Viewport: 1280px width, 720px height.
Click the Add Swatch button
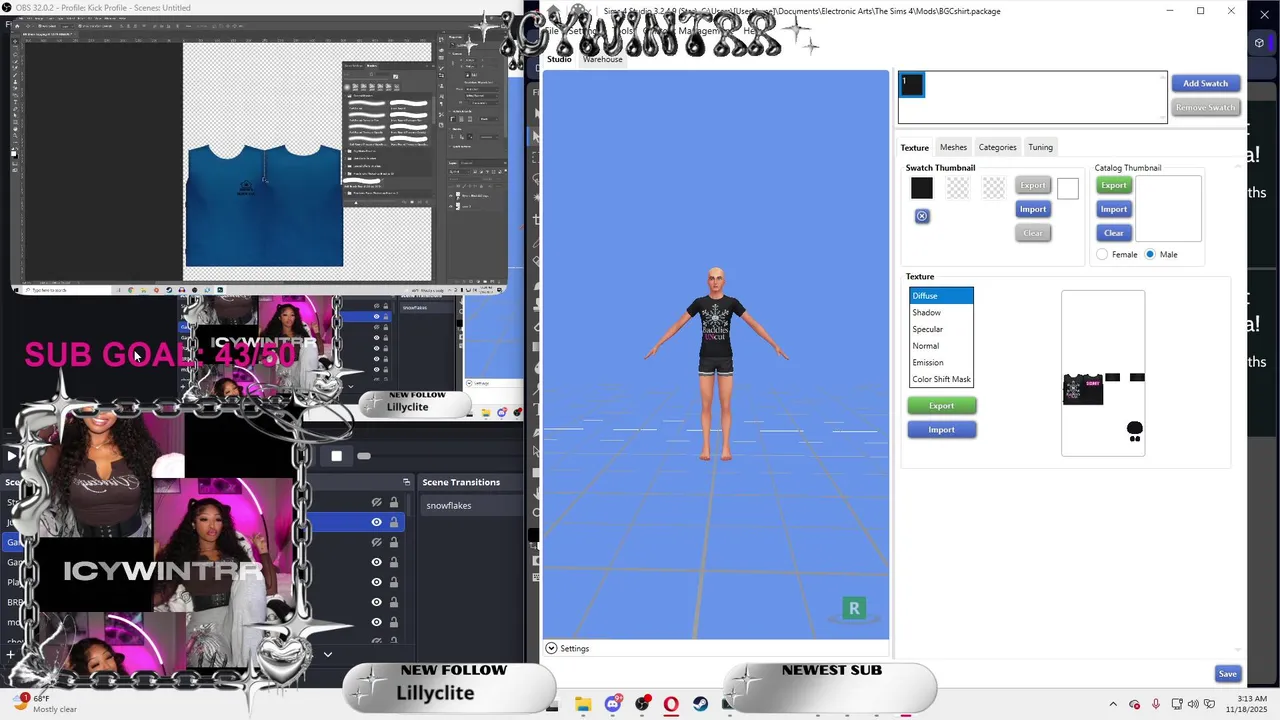[1206, 83]
